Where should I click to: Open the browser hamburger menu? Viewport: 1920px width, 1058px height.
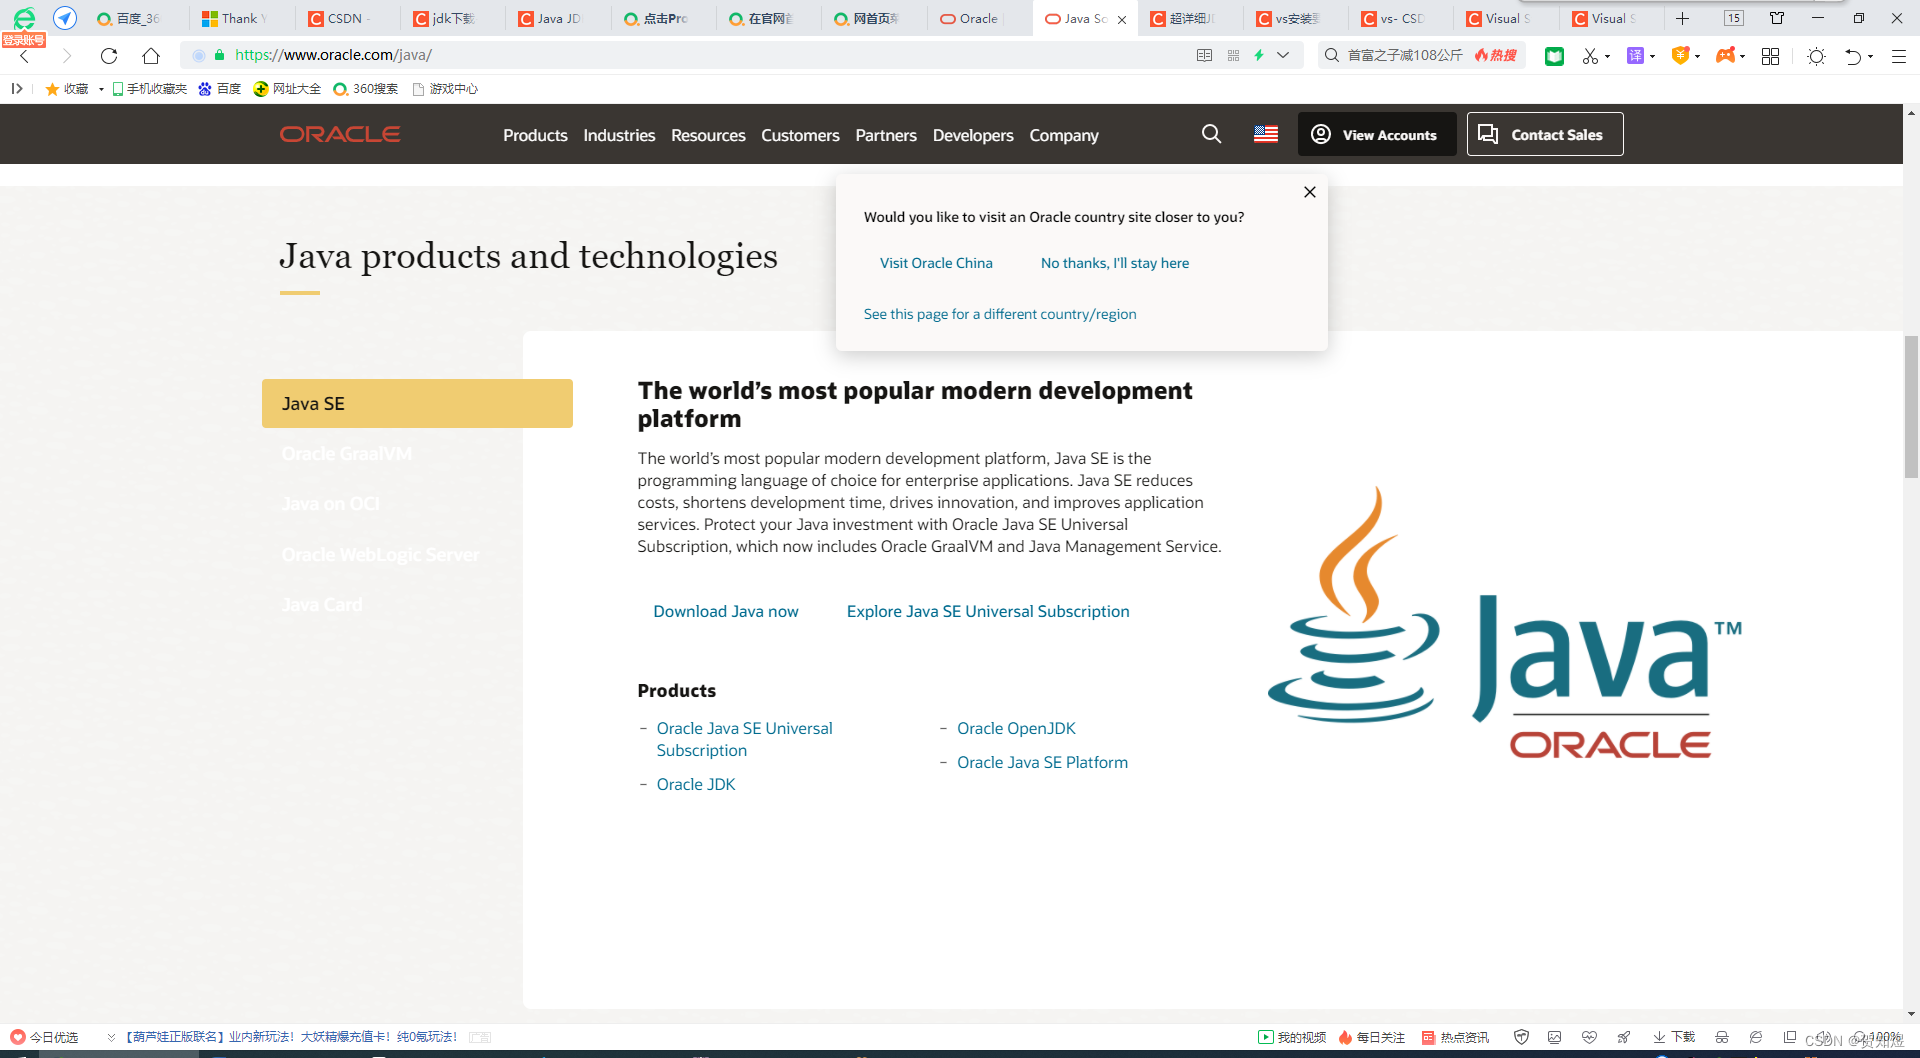coord(1898,56)
